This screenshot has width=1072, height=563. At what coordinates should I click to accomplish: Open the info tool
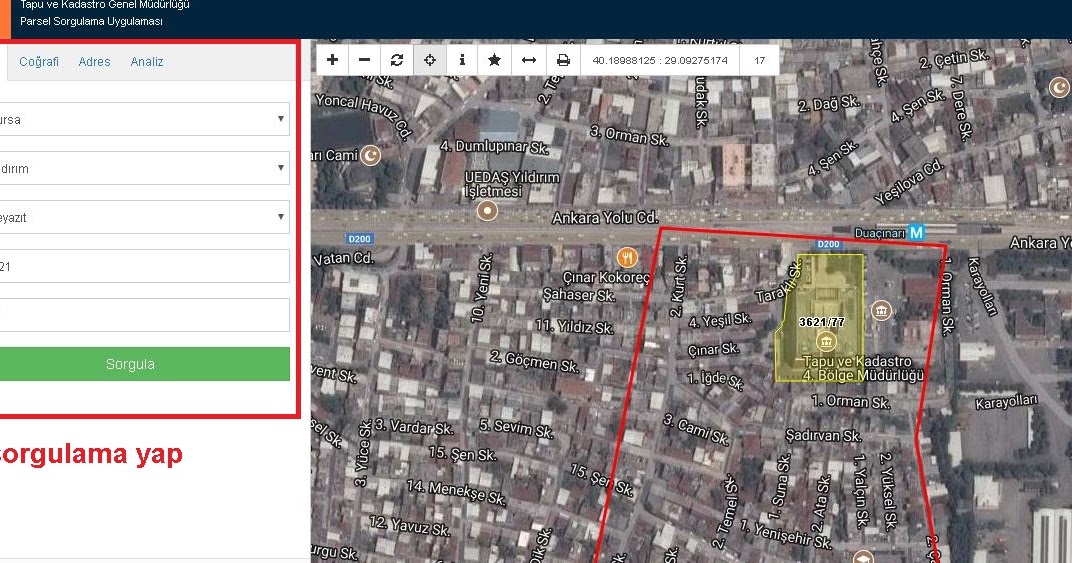point(462,60)
